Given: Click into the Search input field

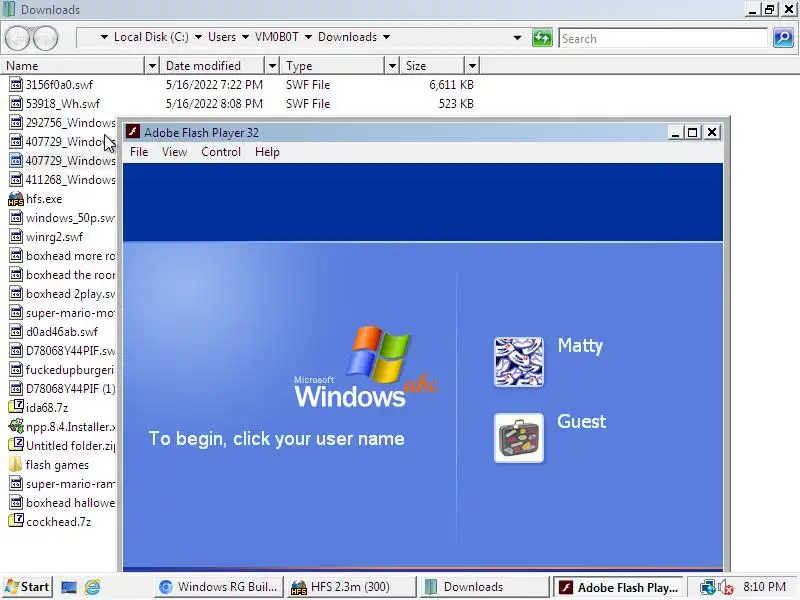Looking at the screenshot, I should click(663, 38).
